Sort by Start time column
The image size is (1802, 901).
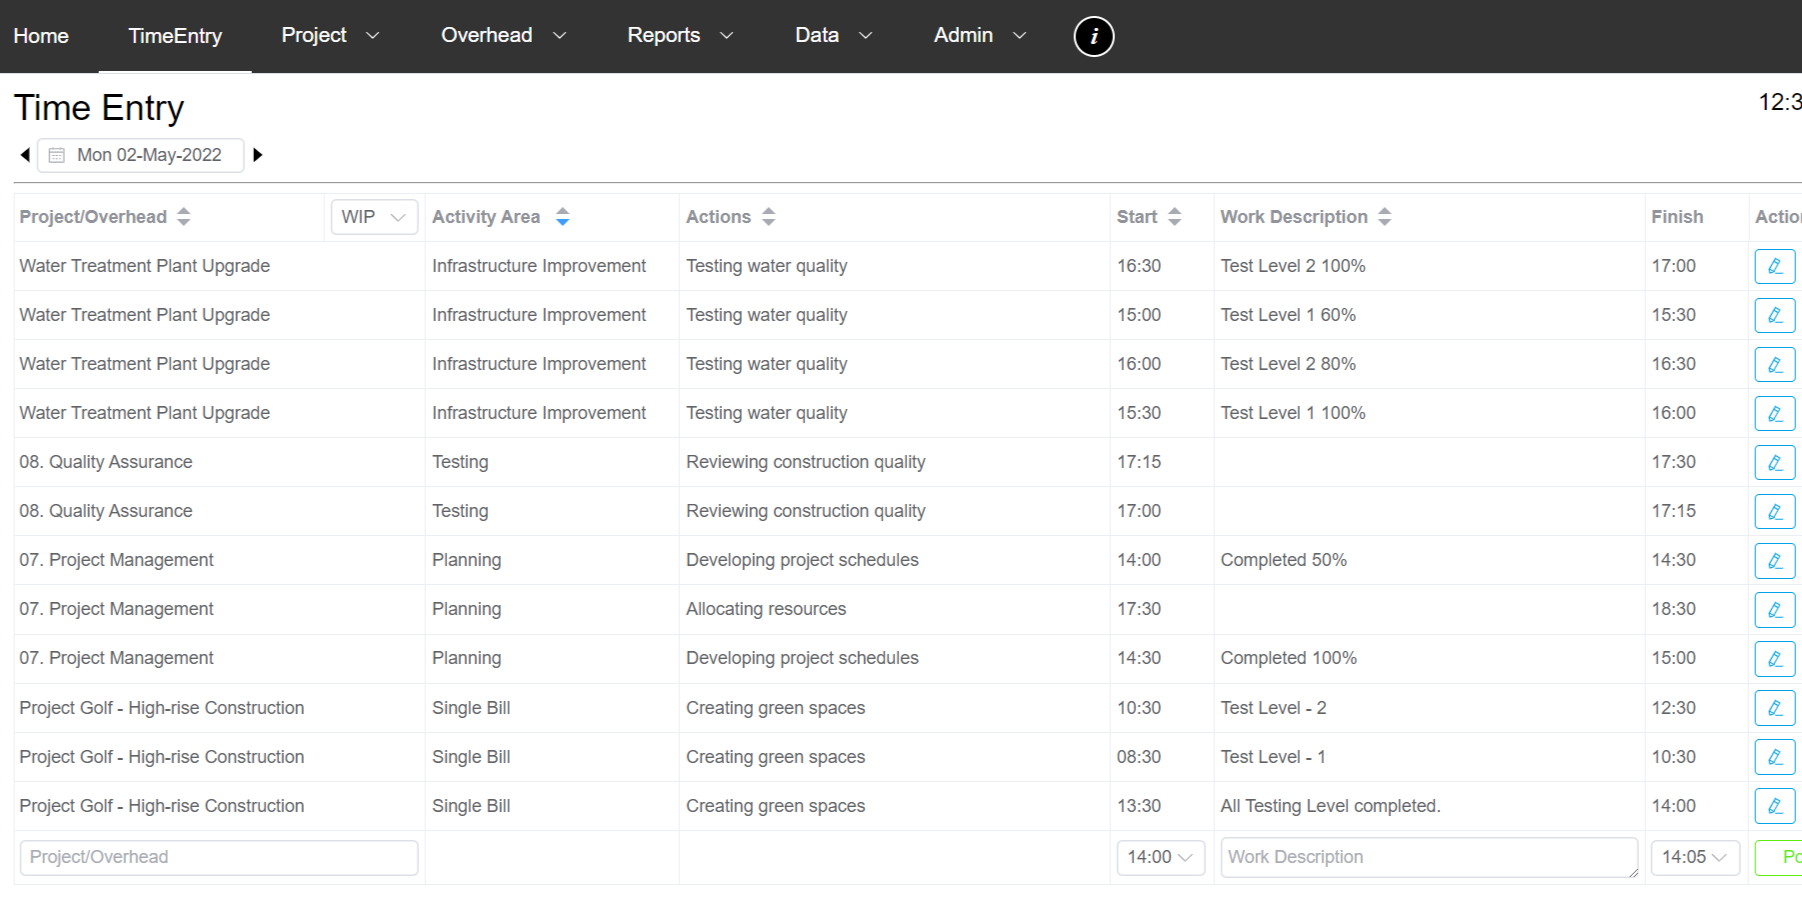click(1175, 217)
